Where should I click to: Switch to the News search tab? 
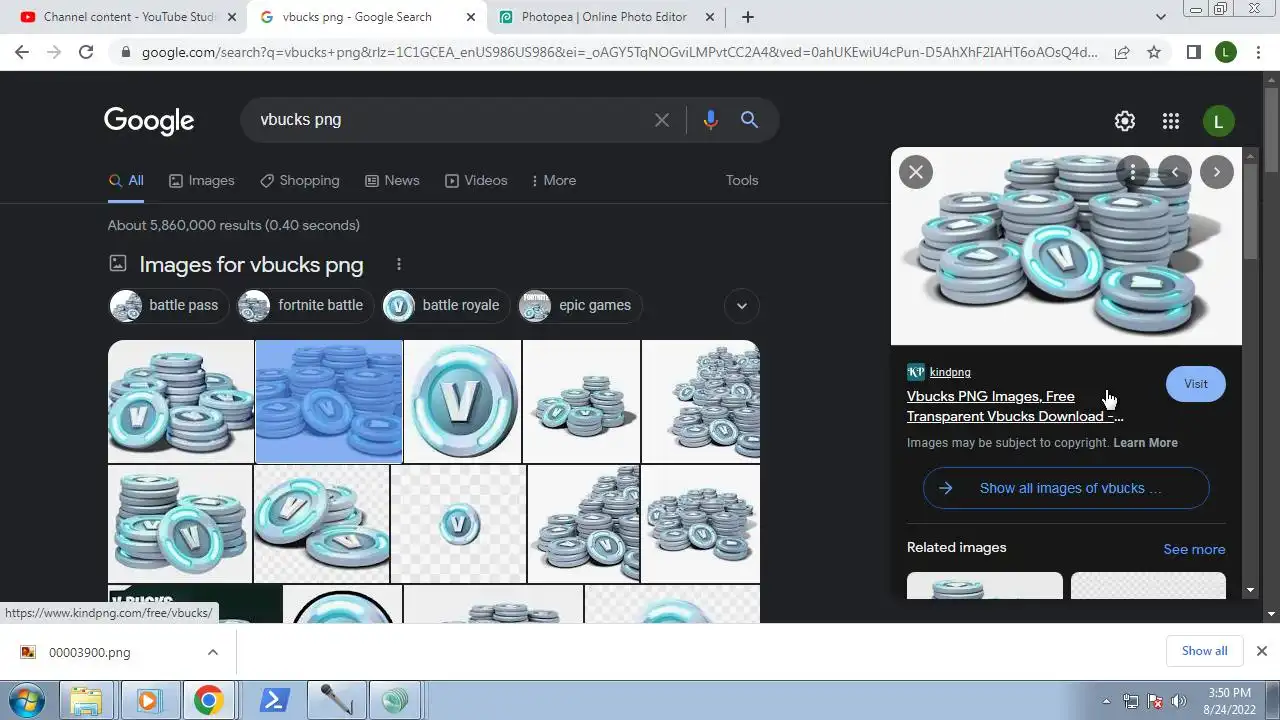(x=392, y=181)
